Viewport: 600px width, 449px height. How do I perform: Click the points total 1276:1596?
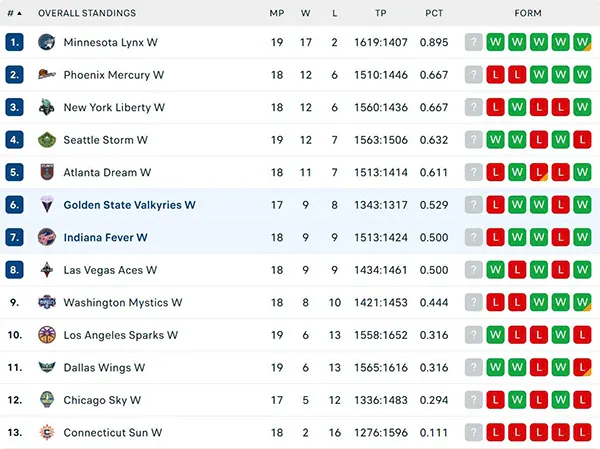point(381,433)
